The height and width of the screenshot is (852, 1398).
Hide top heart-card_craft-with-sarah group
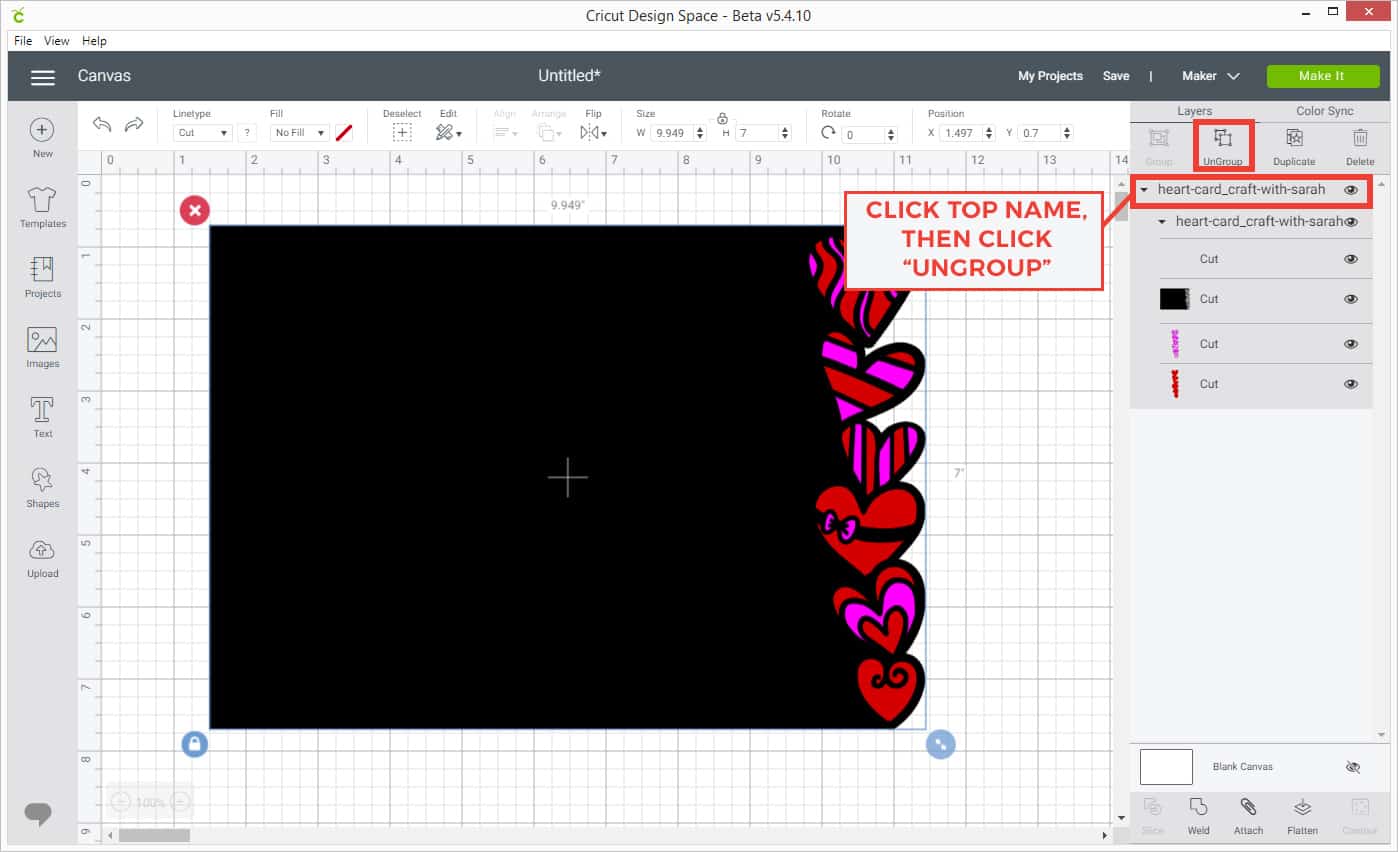(1351, 190)
